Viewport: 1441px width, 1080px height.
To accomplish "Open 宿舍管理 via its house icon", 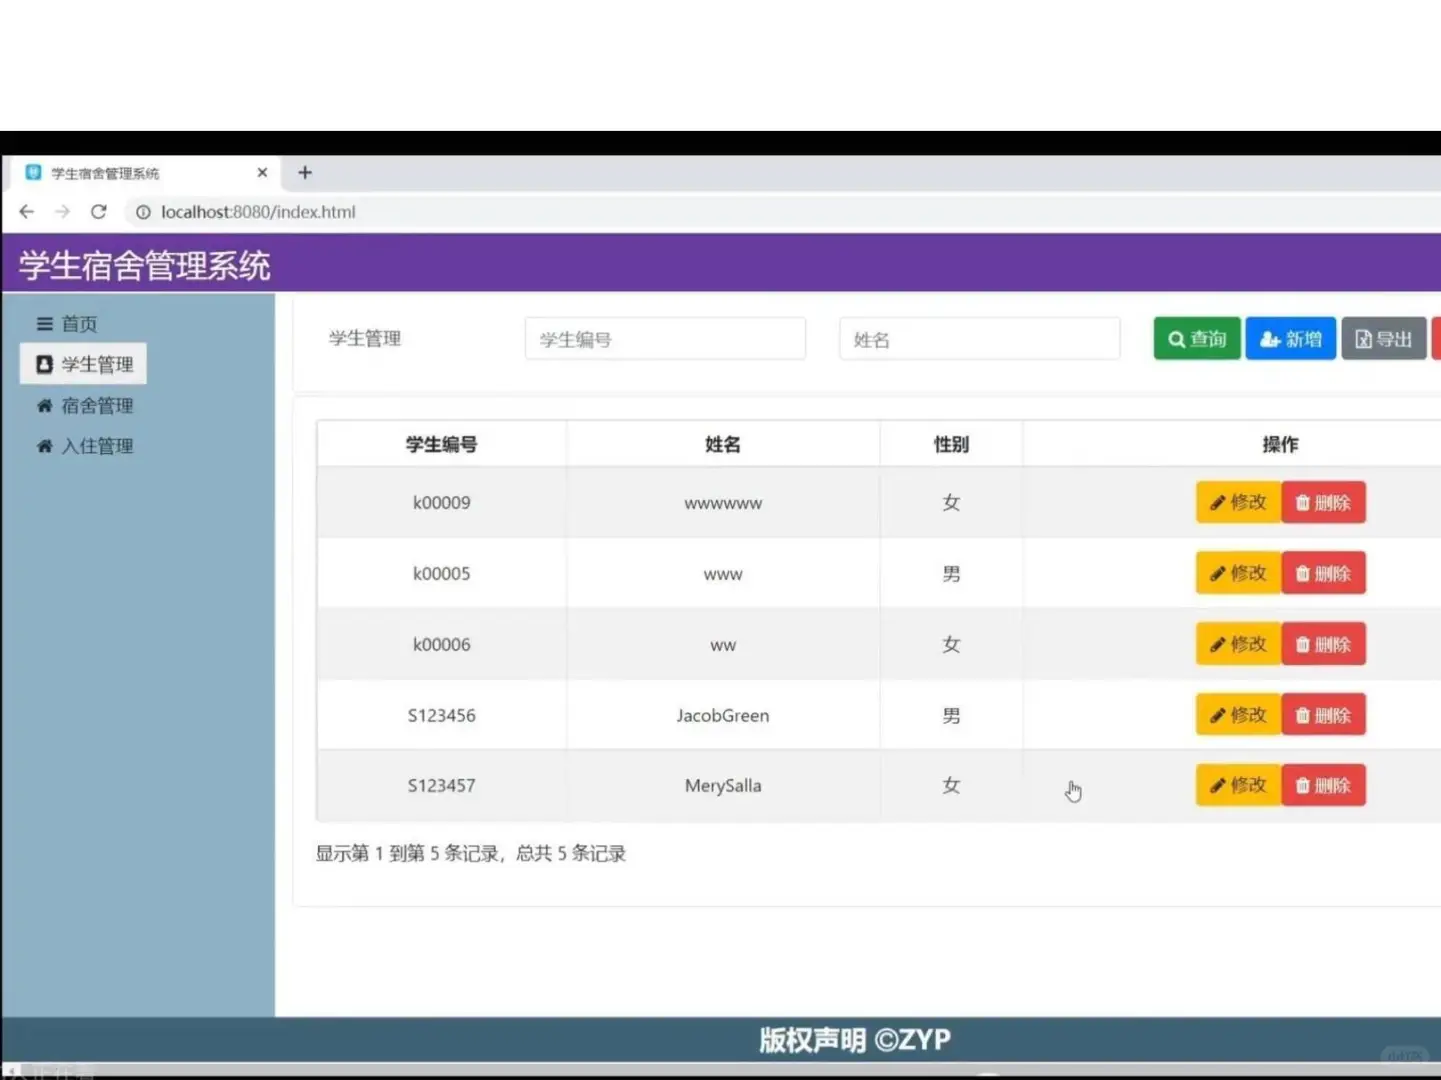I will (44, 405).
